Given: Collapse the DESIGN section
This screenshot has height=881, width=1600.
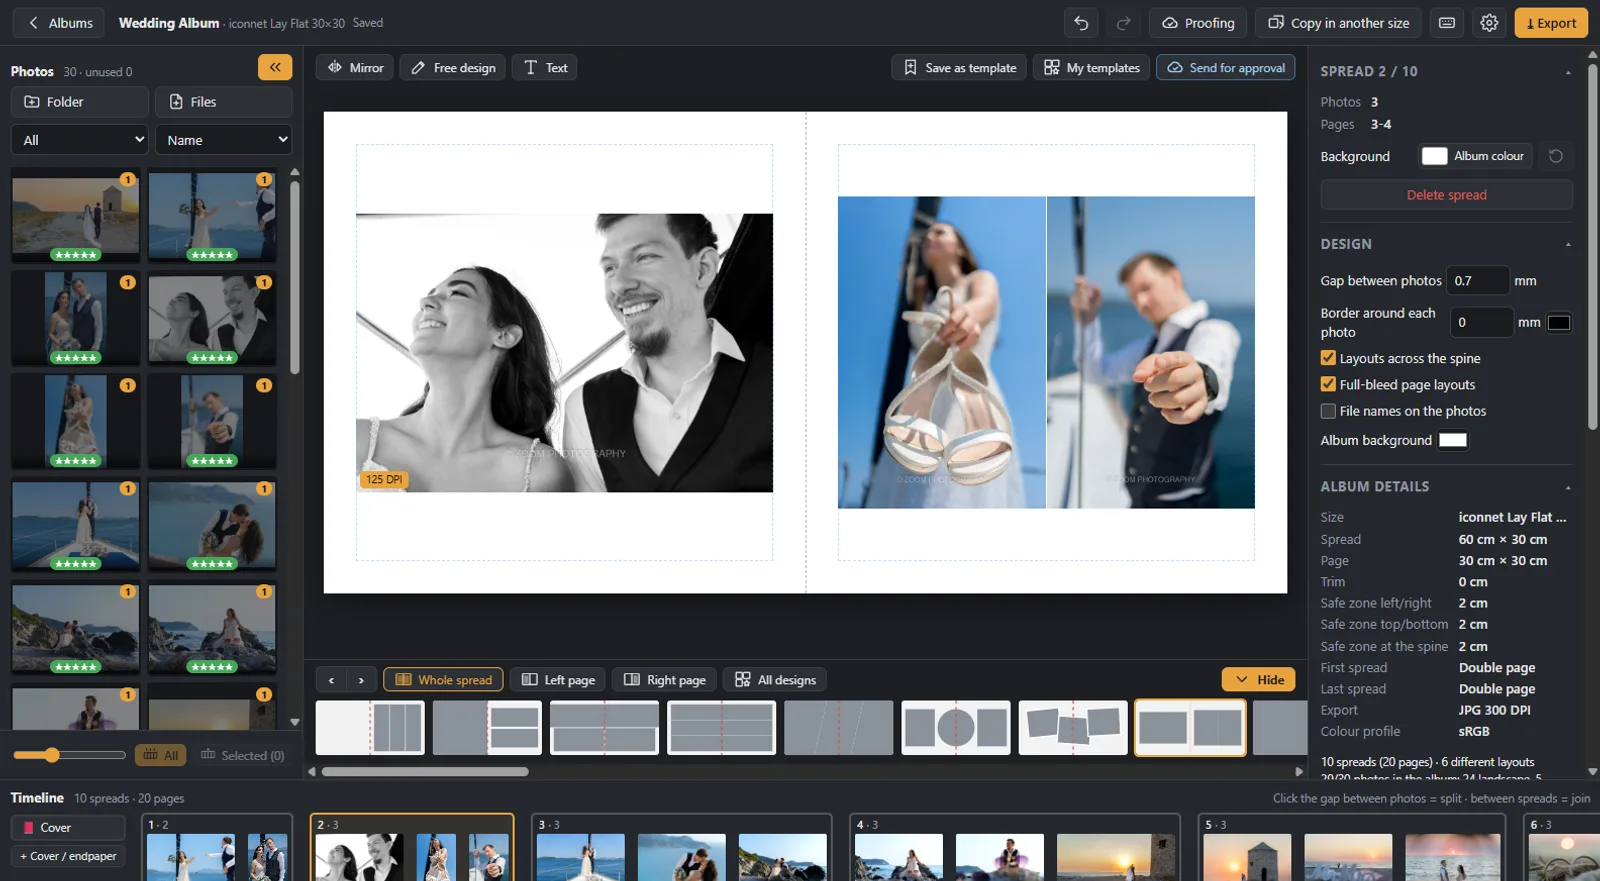Looking at the screenshot, I should coord(1567,245).
